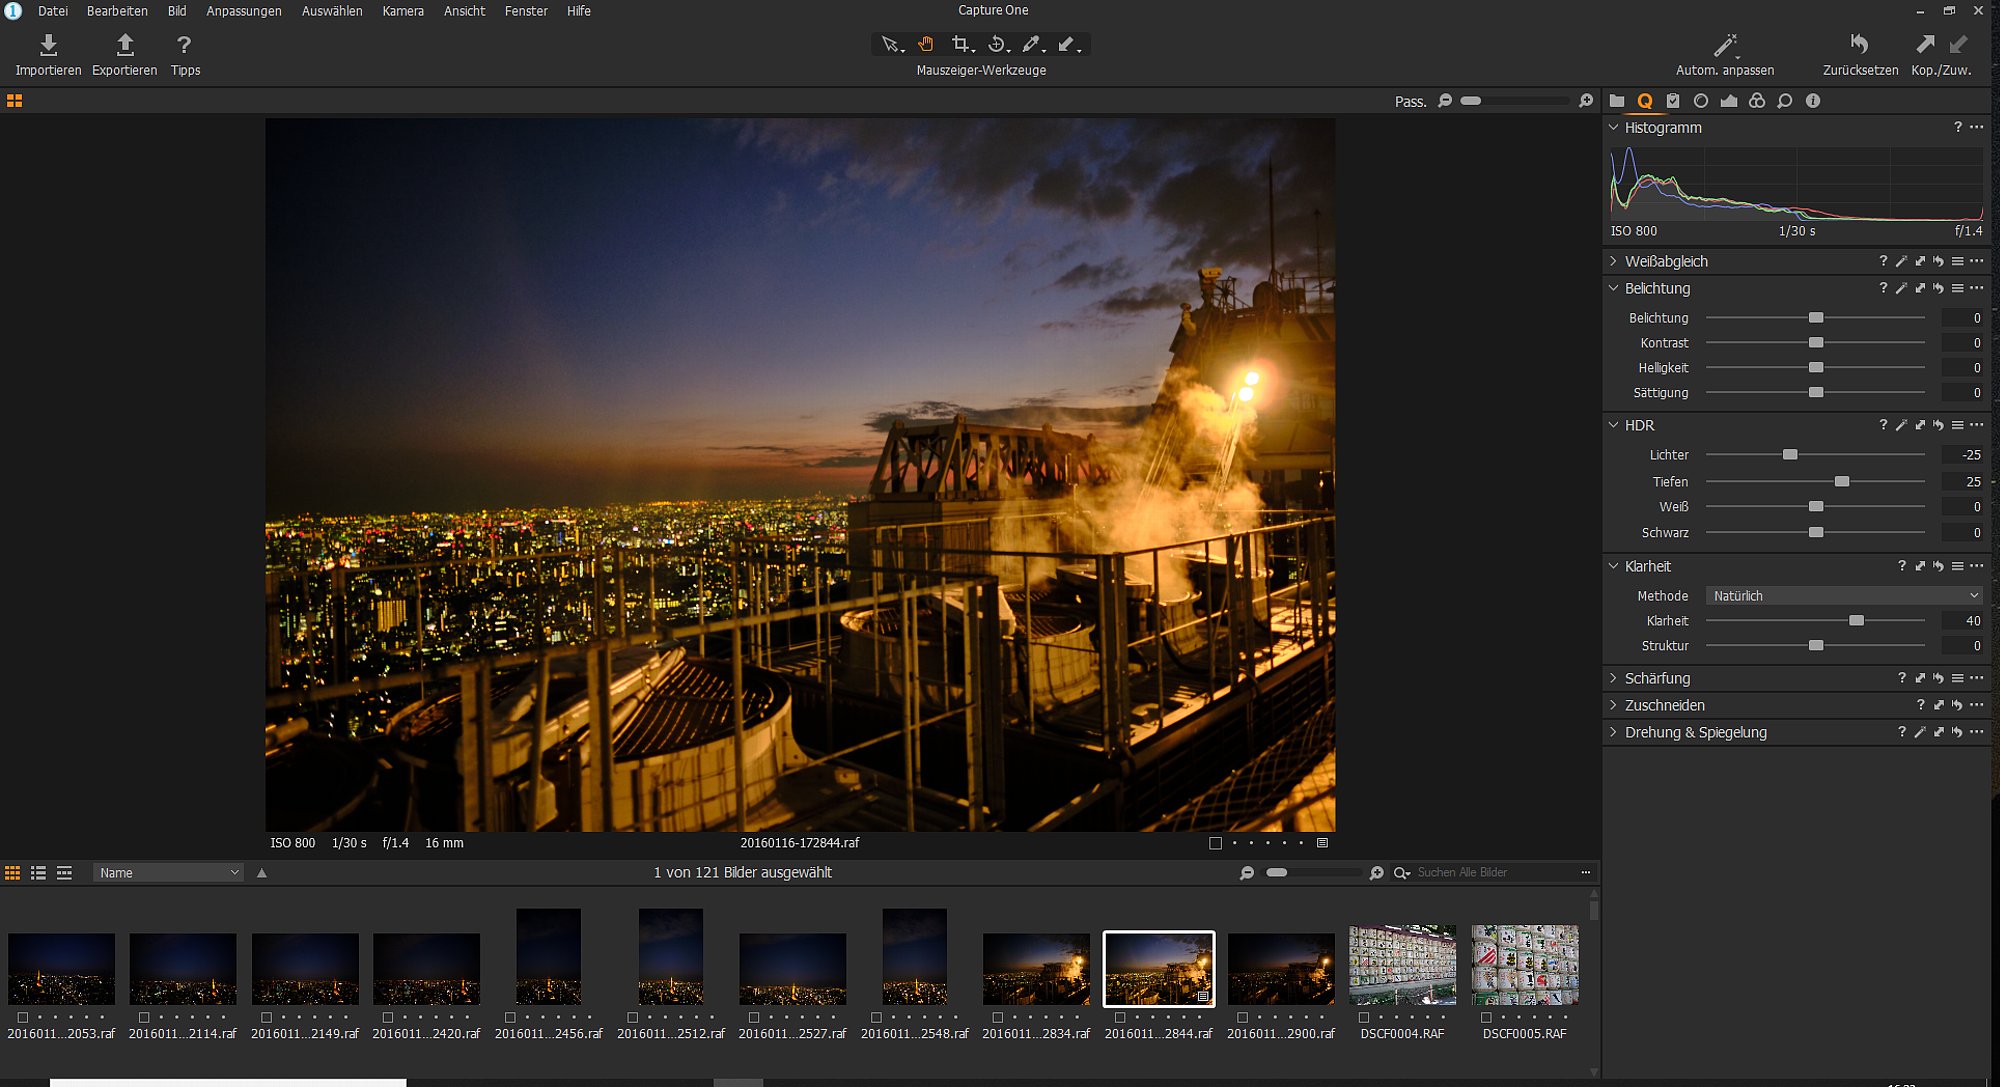Switch browser to list view icon
This screenshot has height=1087, width=2000.
pyautogui.click(x=38, y=873)
